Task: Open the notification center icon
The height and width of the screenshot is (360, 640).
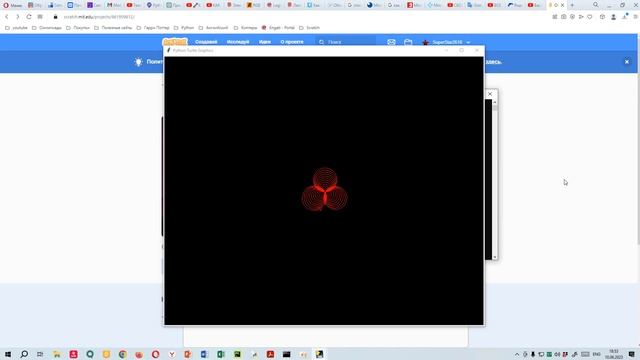Action: pyautogui.click(x=631, y=354)
